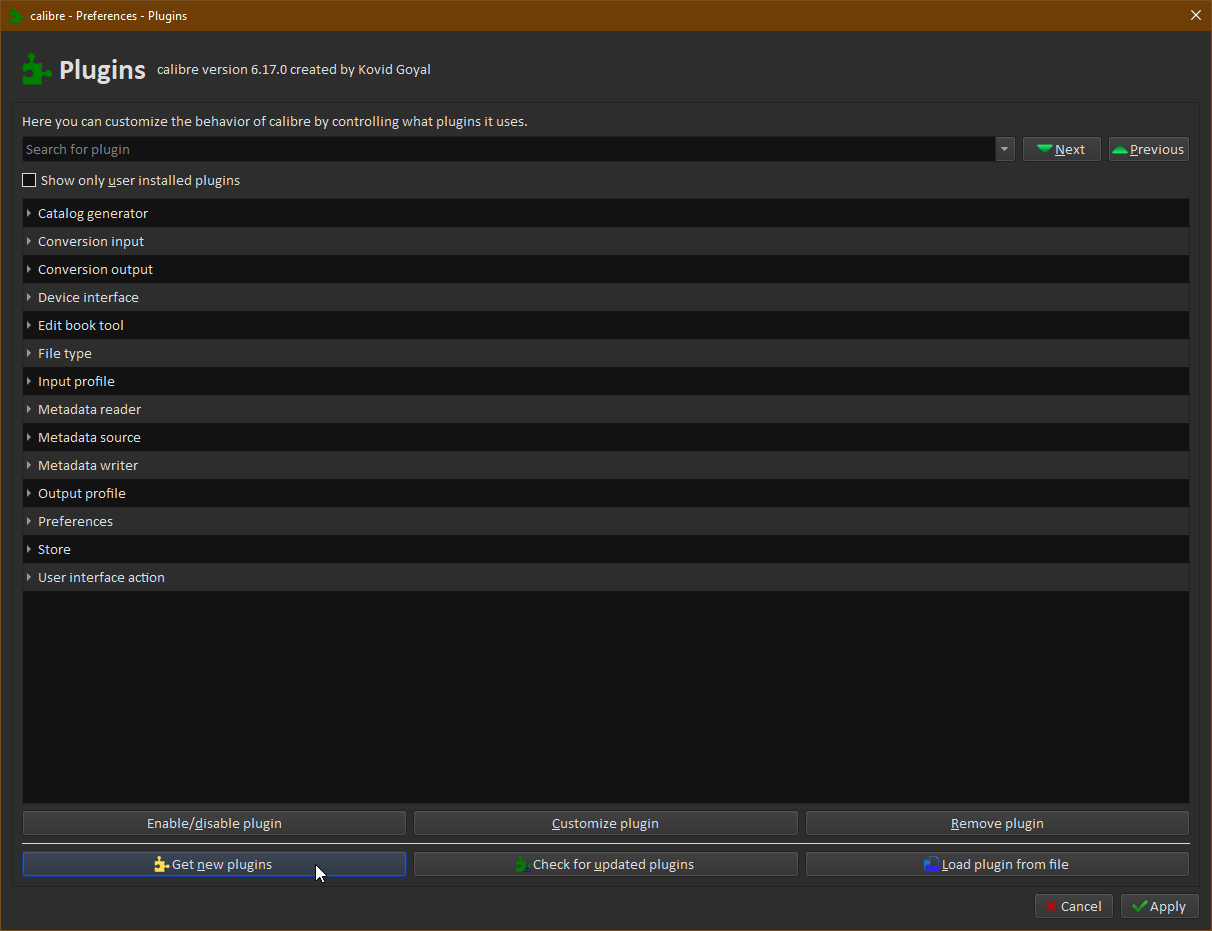Expand the Conversion output category
This screenshot has width=1212, height=931.
(x=29, y=269)
